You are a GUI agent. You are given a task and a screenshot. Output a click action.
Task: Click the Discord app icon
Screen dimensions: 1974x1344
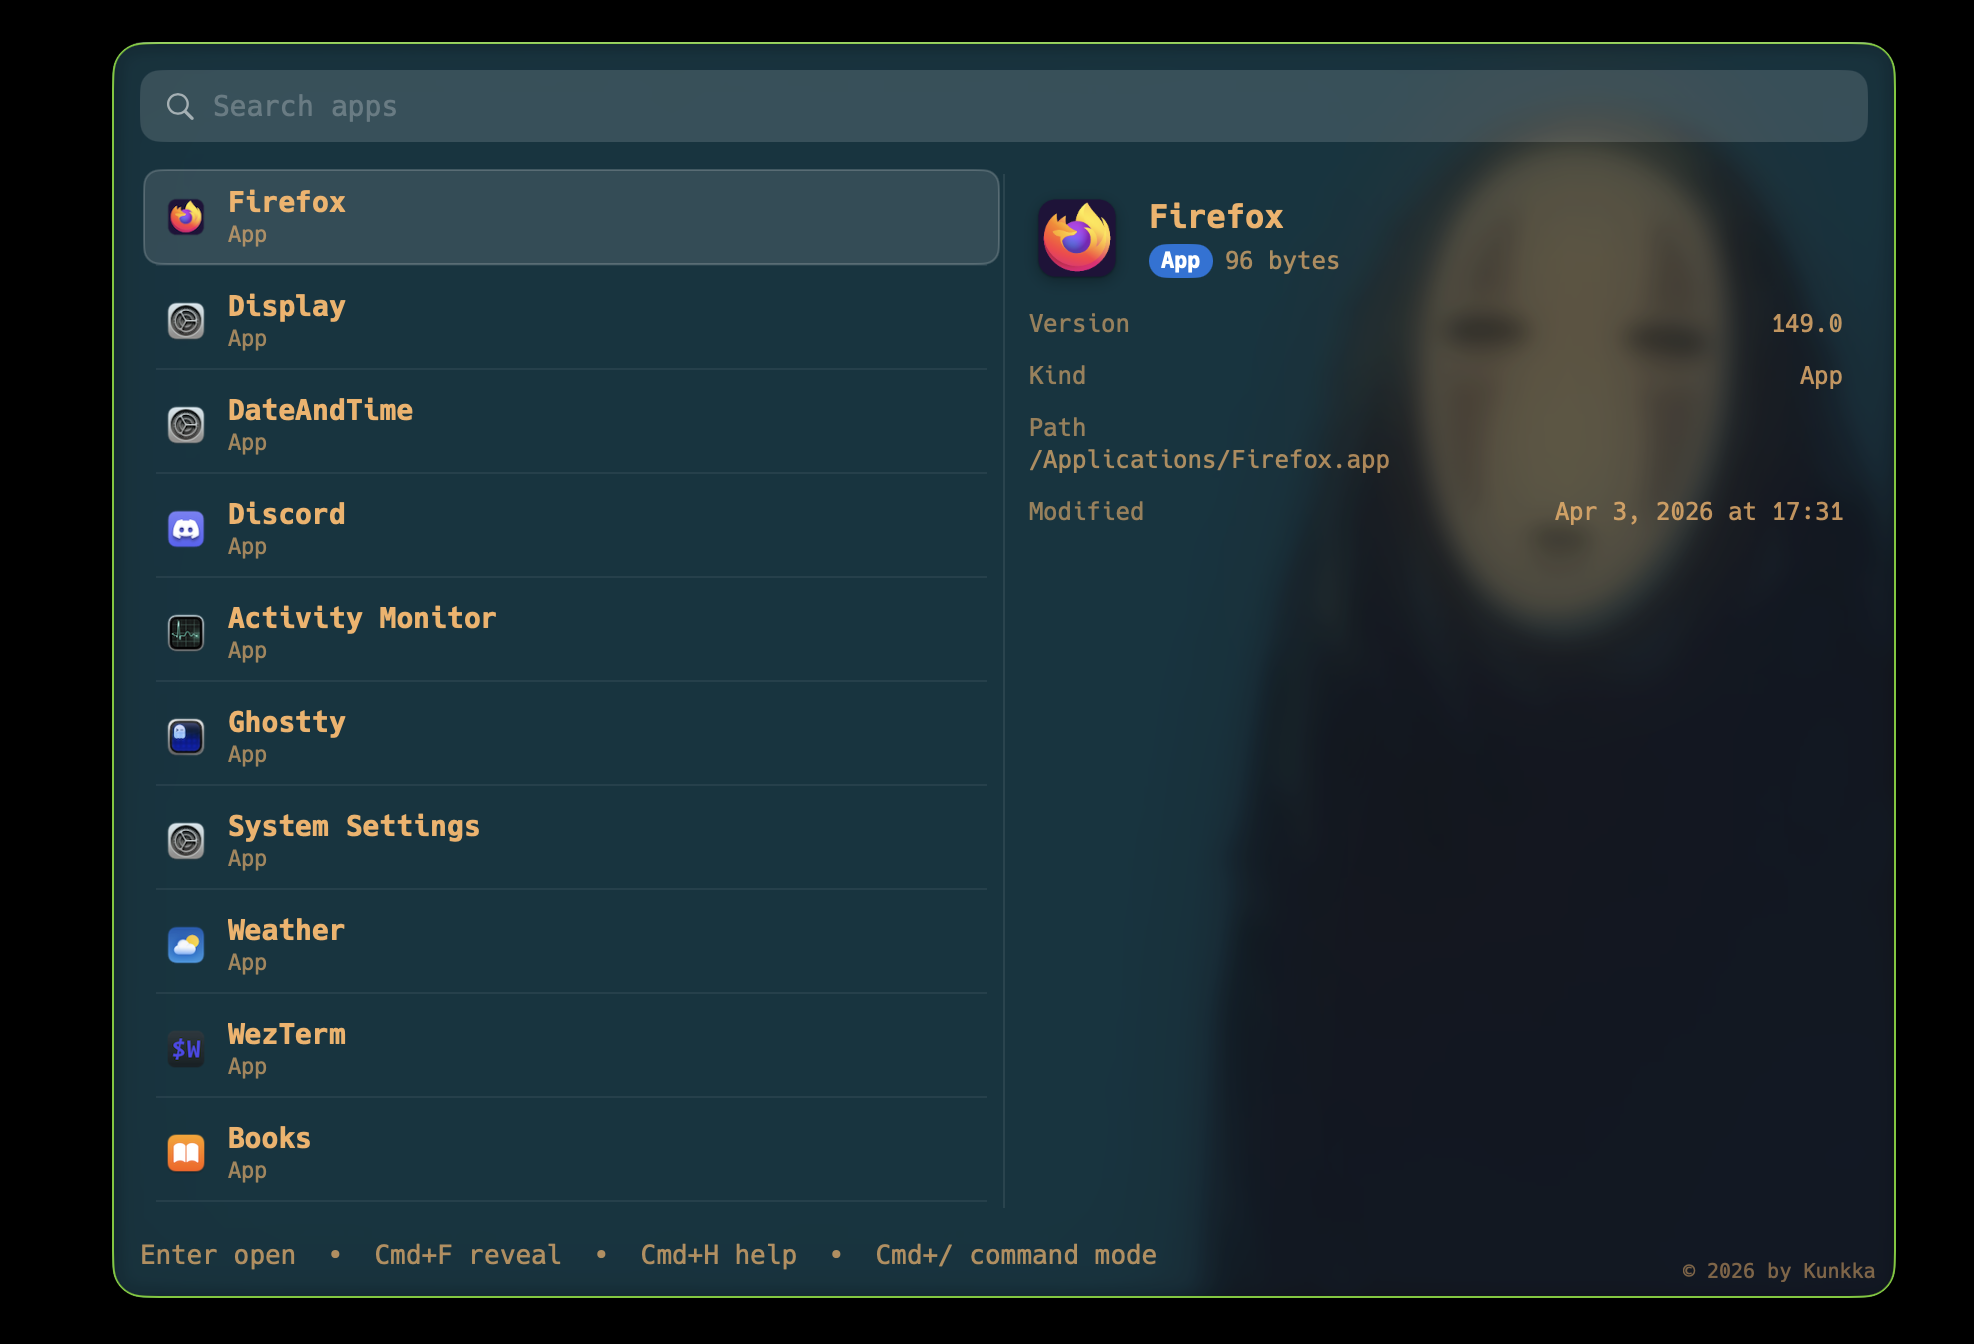(186, 529)
